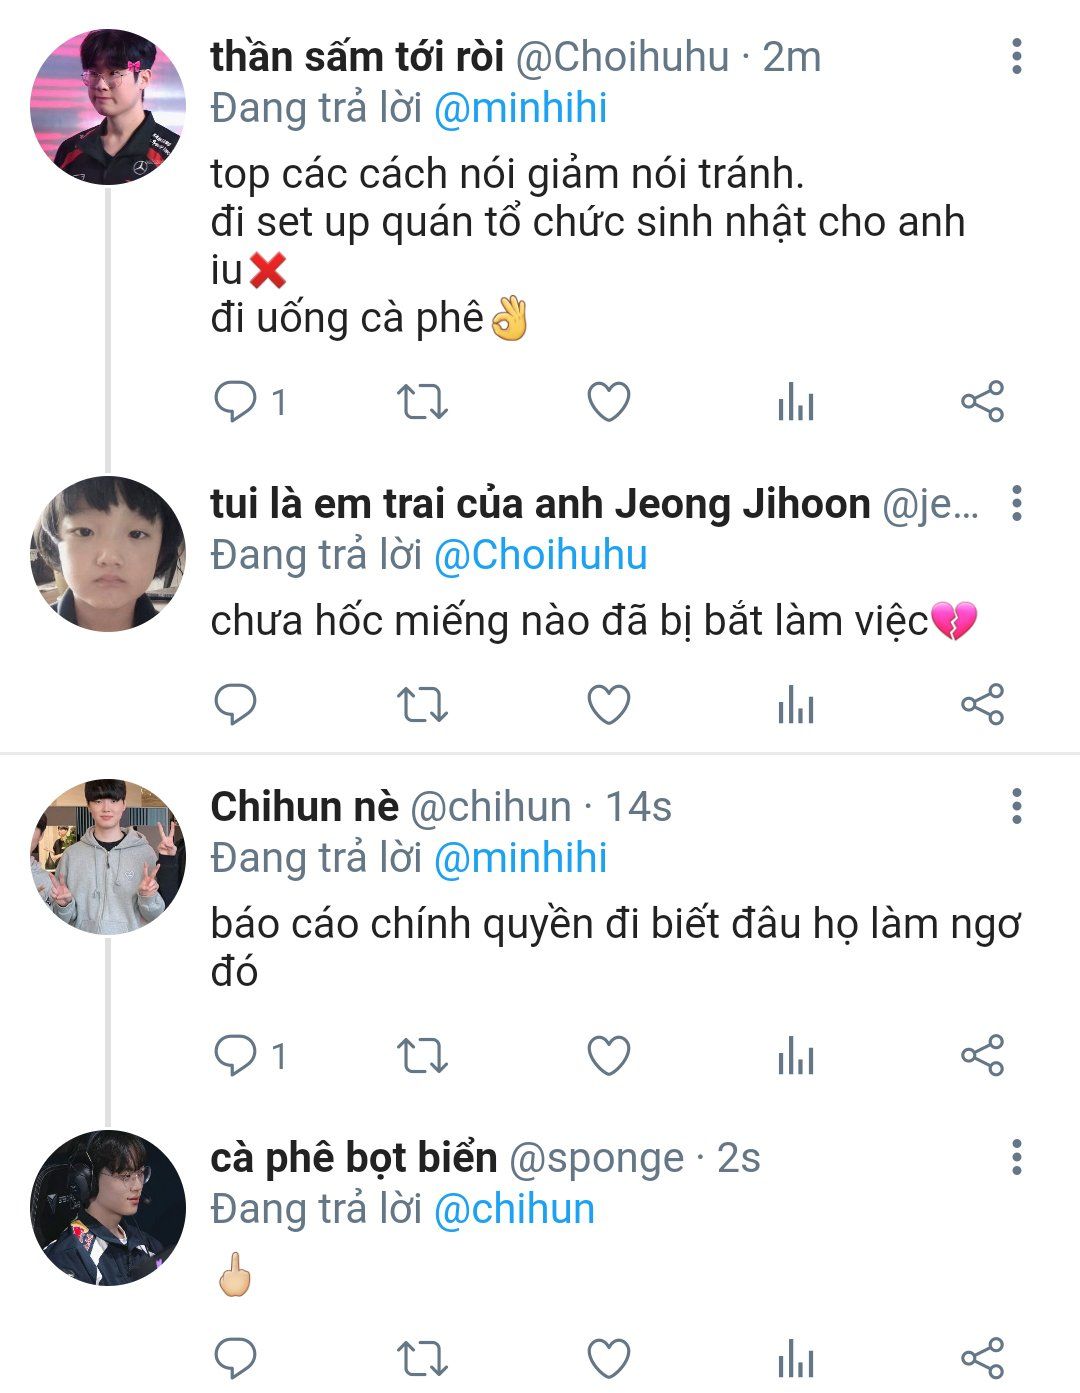Open more options on Jeong Jihoon reply
The height and width of the screenshot is (1393, 1080).
1016,503
